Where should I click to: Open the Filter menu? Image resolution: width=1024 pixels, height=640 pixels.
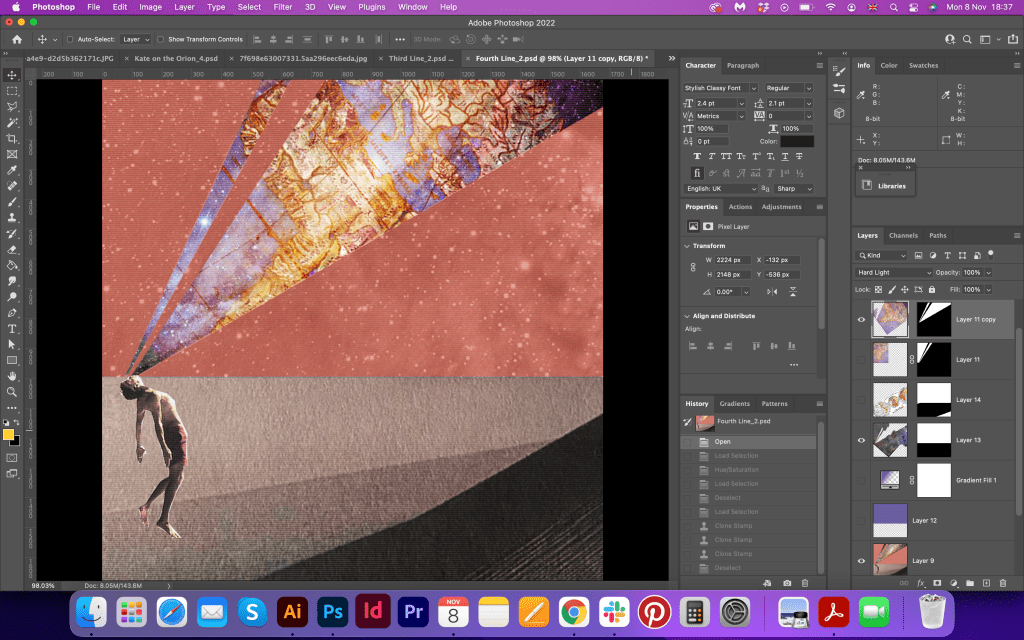283,7
